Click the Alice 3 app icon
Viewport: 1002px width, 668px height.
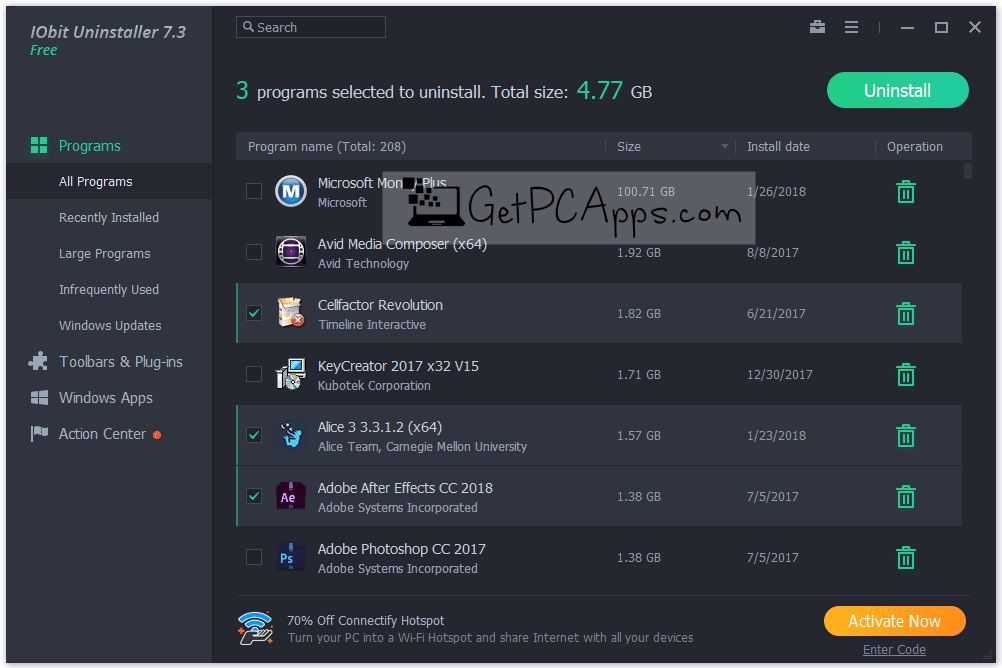[x=291, y=435]
